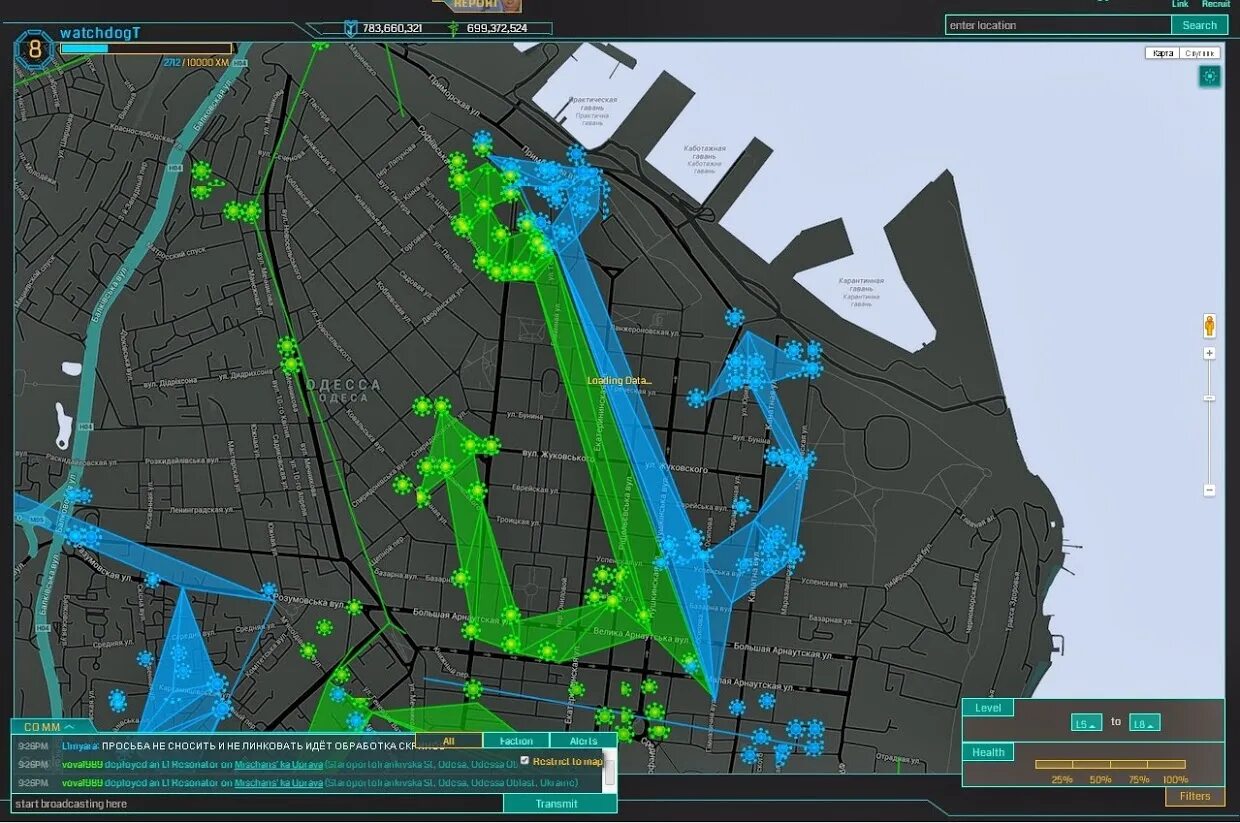1240x823 pixels.
Task: Click the XM energy progress bar
Action: click(x=146, y=47)
